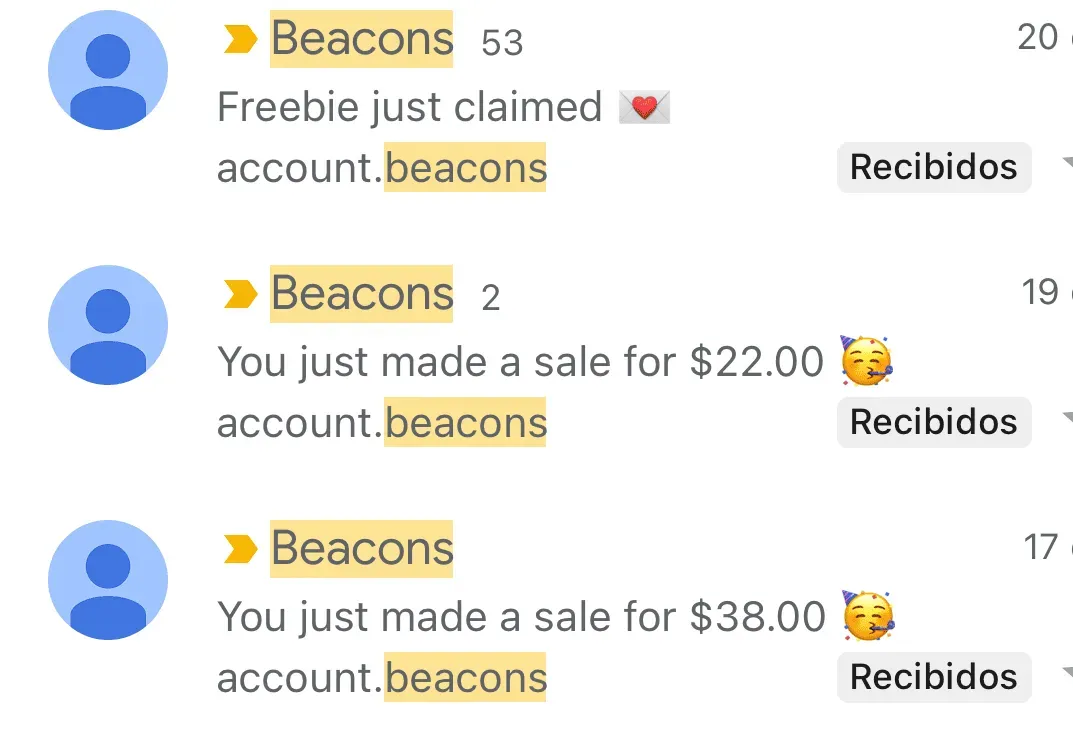Toggle importance marker on Freebie claimed email
Screen dimensions: 1073x733
240,39
